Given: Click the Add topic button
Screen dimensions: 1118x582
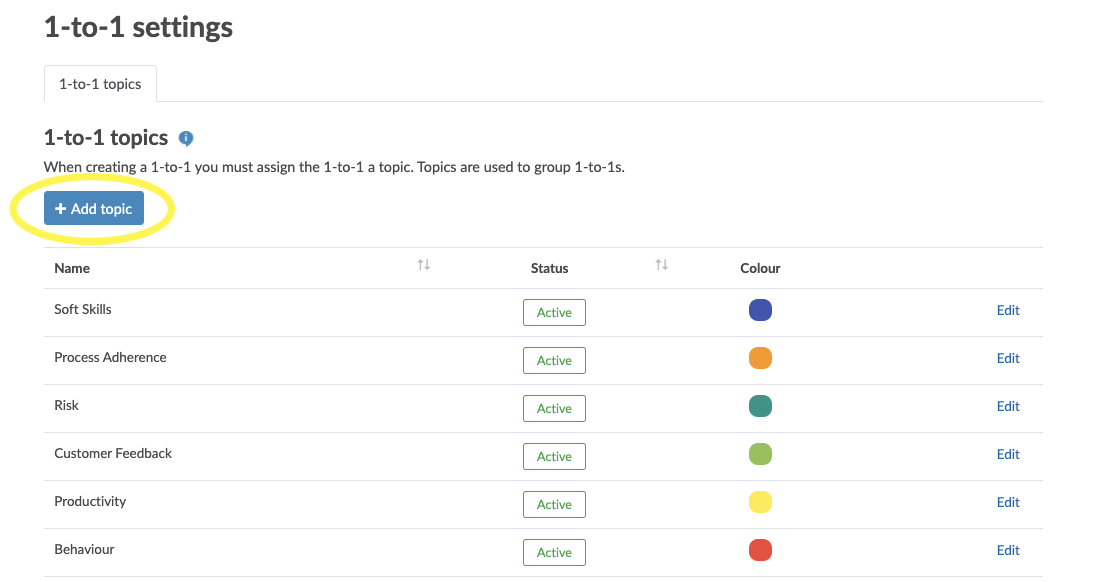Looking at the screenshot, I should (x=94, y=208).
